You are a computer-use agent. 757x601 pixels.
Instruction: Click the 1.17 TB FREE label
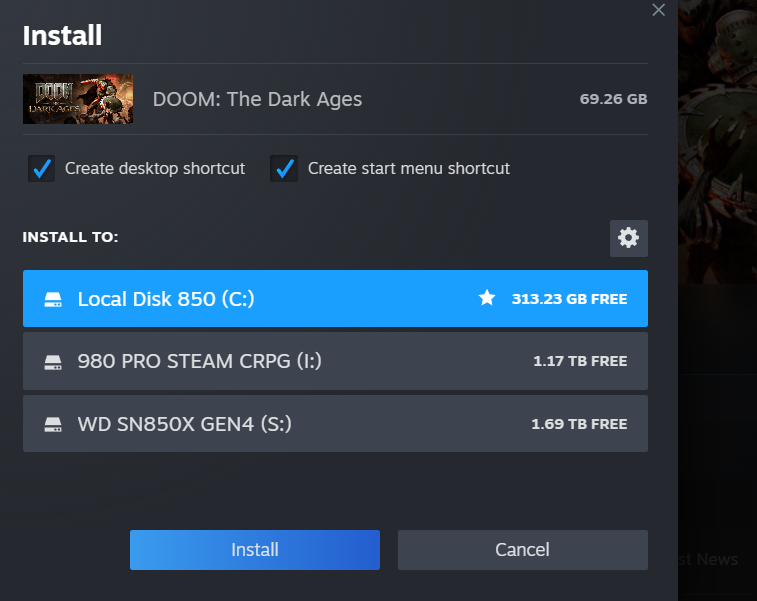click(x=580, y=362)
